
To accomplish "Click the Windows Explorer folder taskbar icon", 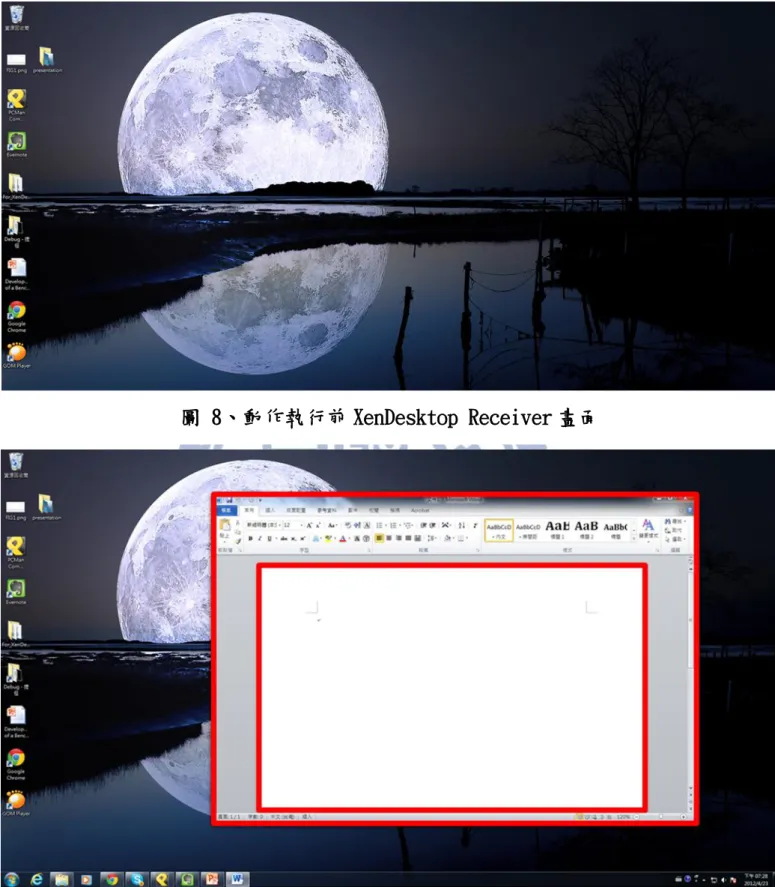I will pyautogui.click(x=62, y=879).
